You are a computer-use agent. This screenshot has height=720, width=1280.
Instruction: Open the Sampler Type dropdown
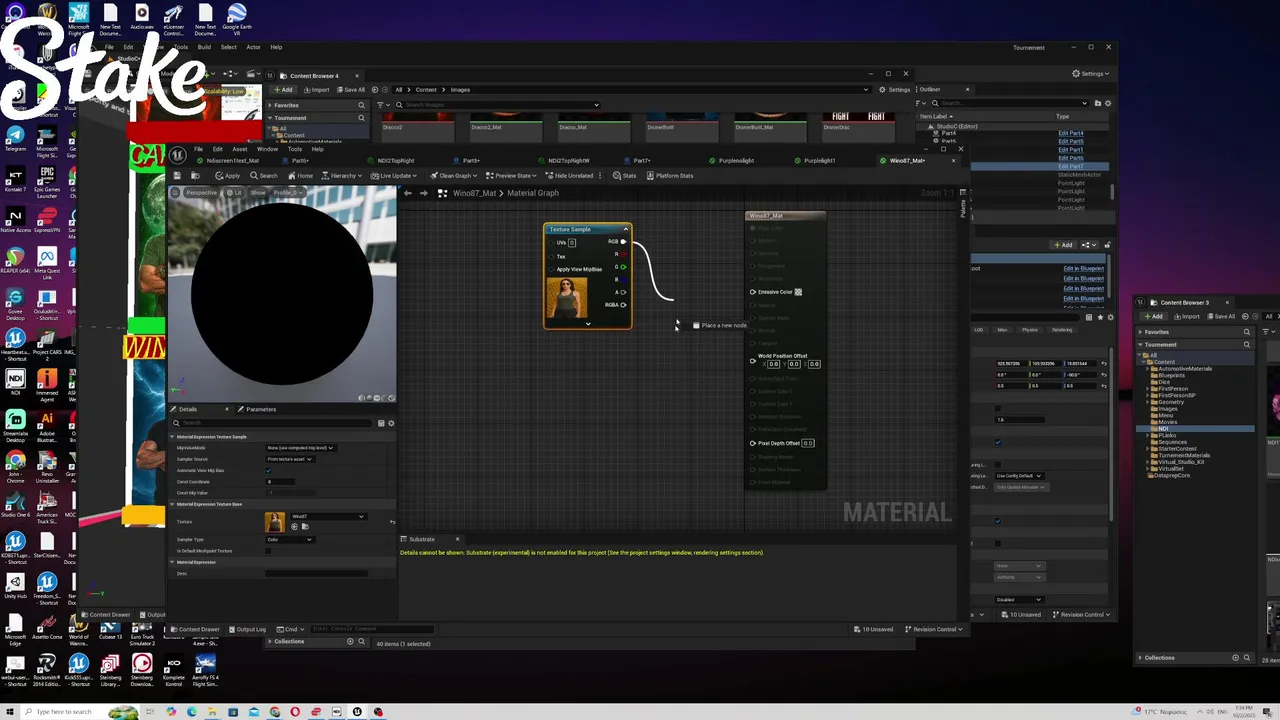289,540
